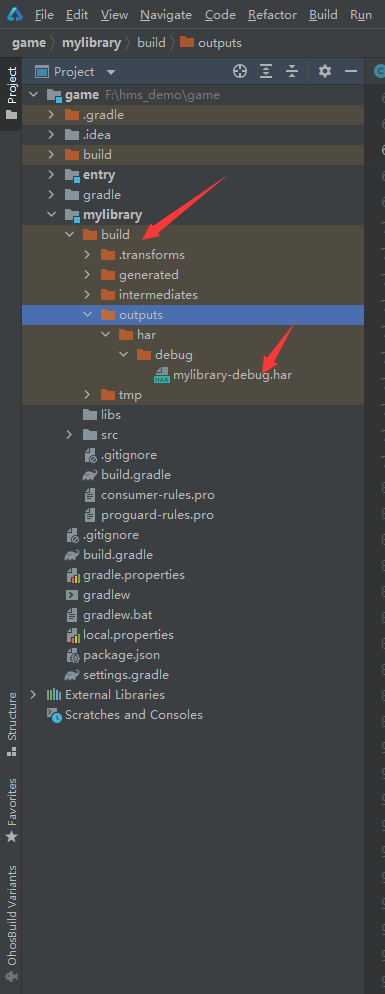The image size is (385, 994).
Task: Click the HAR file icon of mylibrary-debug.har
Action: click(x=162, y=375)
